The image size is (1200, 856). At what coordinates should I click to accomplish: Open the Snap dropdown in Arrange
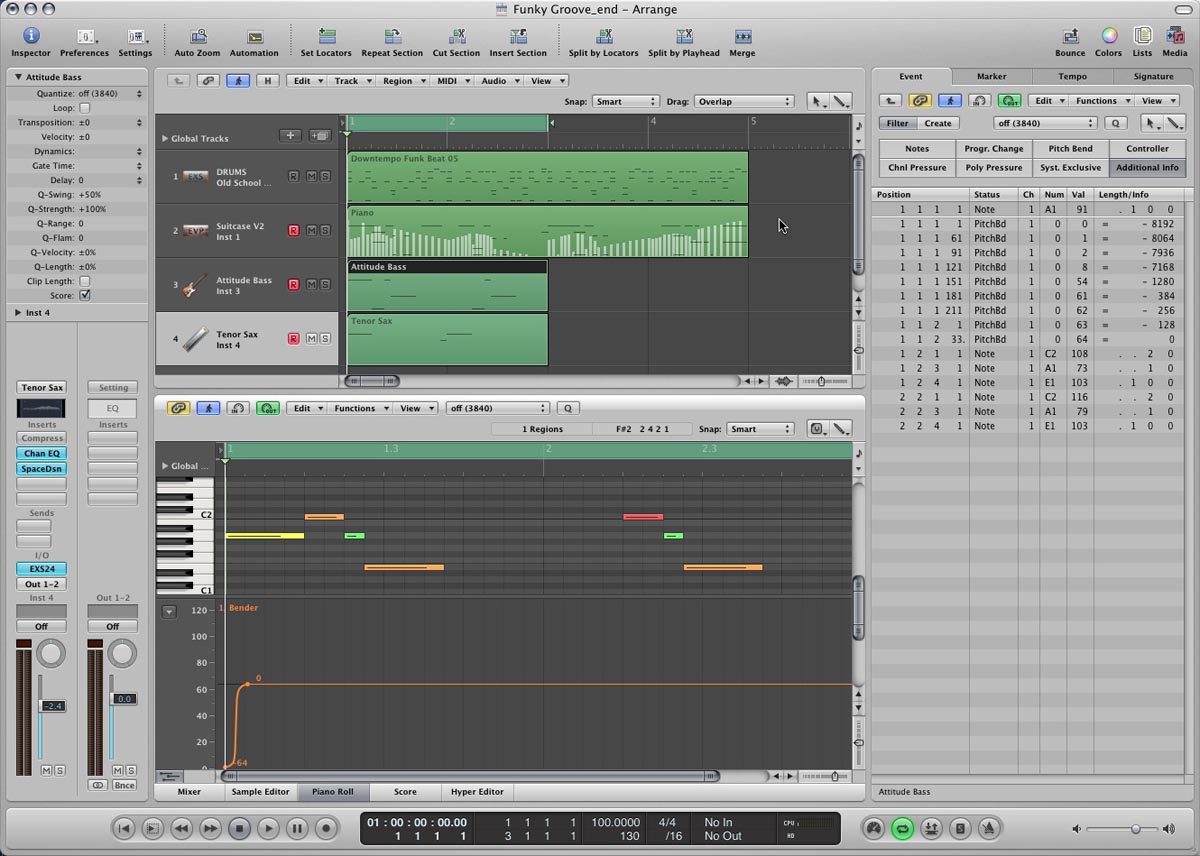pyautogui.click(x=625, y=101)
